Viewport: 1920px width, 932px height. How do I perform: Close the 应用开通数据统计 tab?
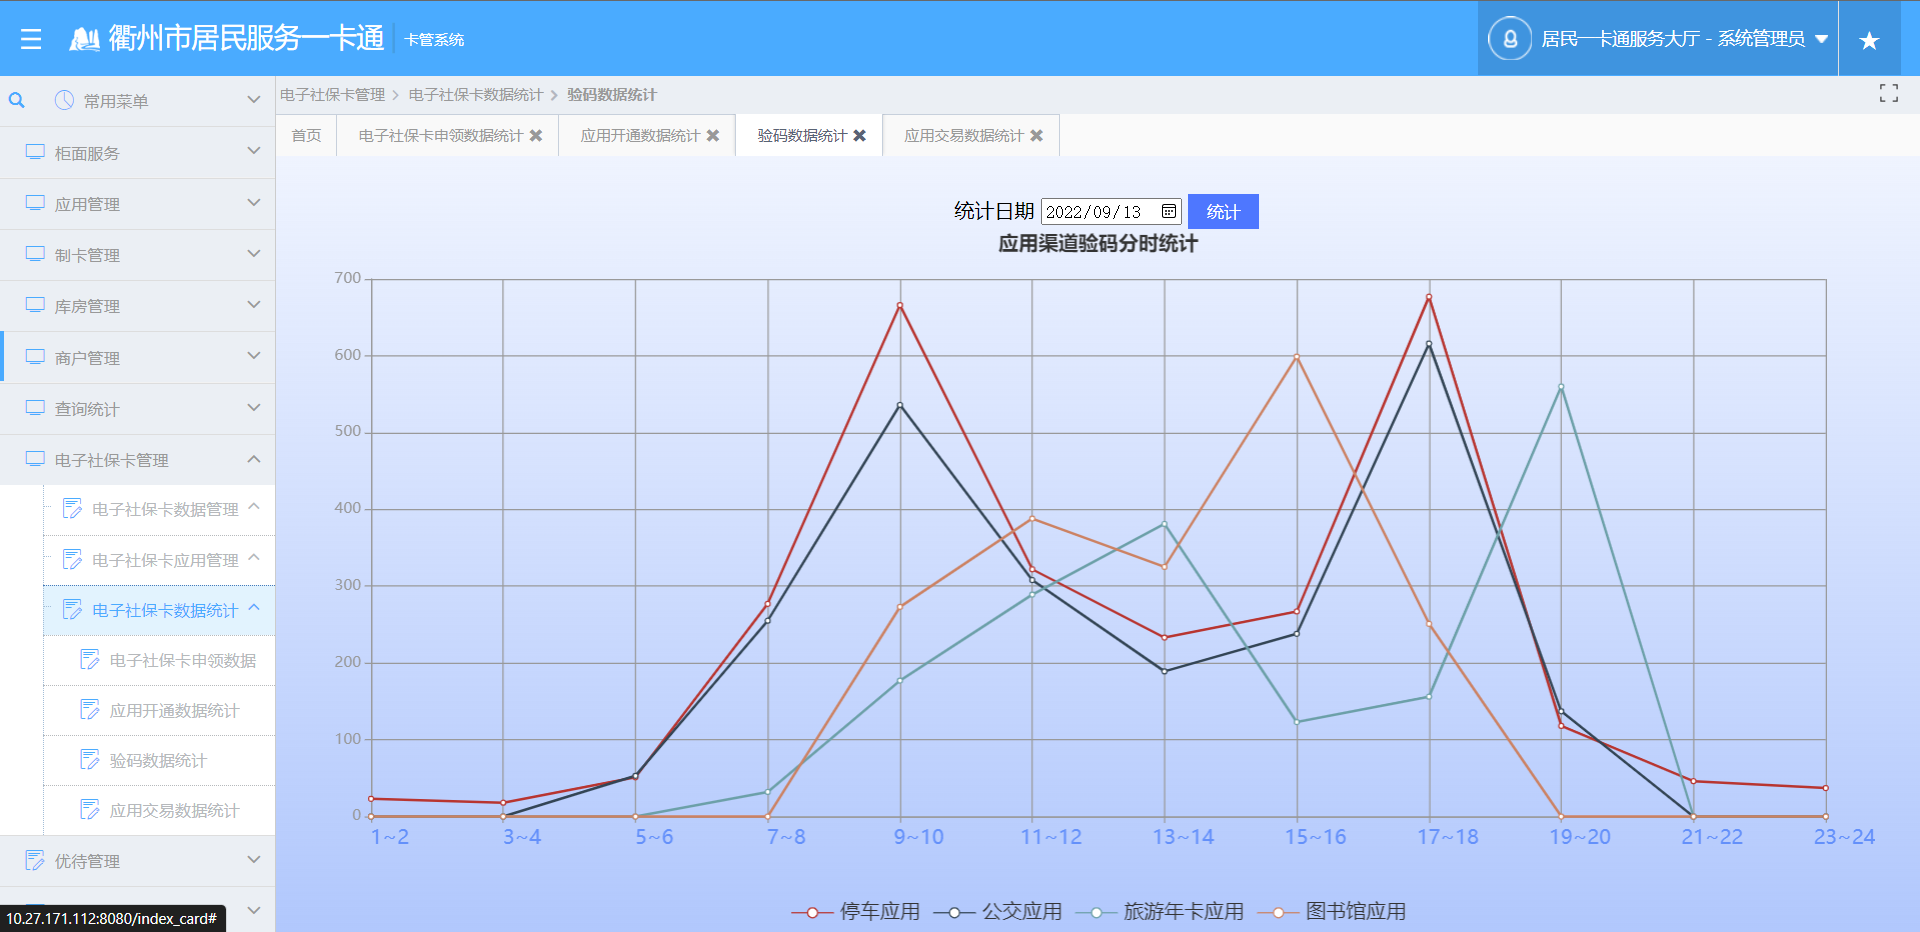click(713, 135)
